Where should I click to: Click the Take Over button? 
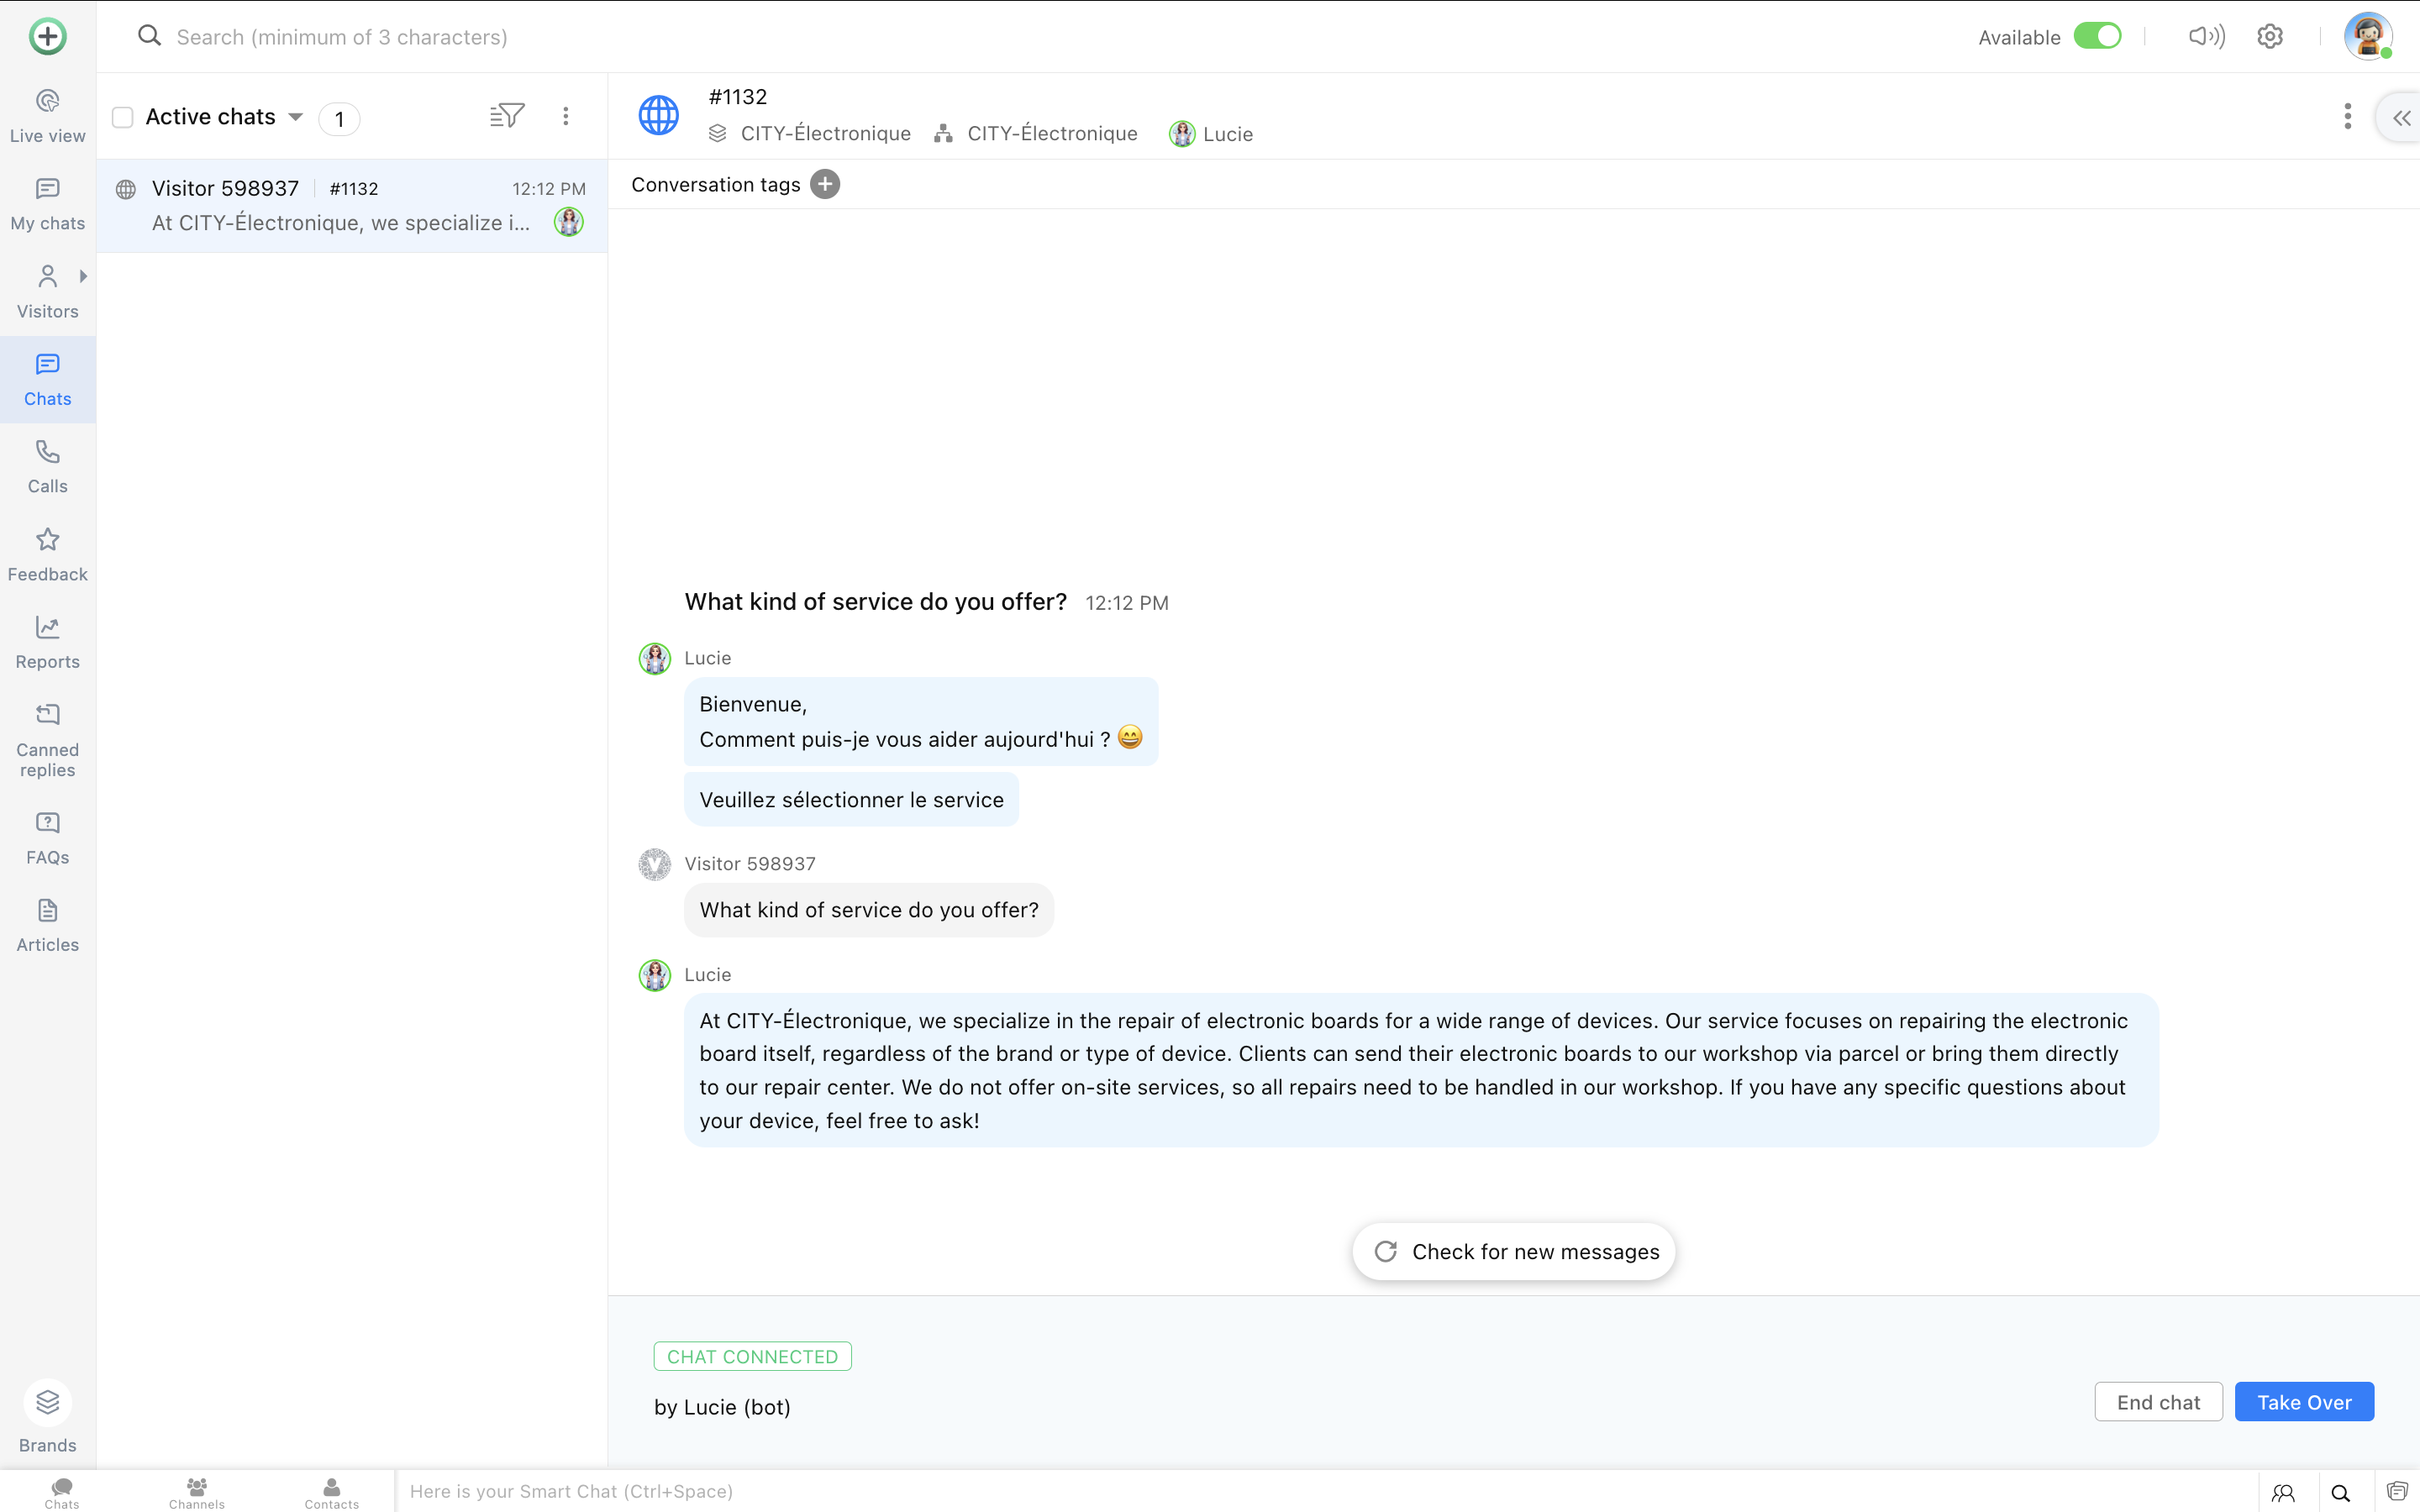tap(2303, 1402)
